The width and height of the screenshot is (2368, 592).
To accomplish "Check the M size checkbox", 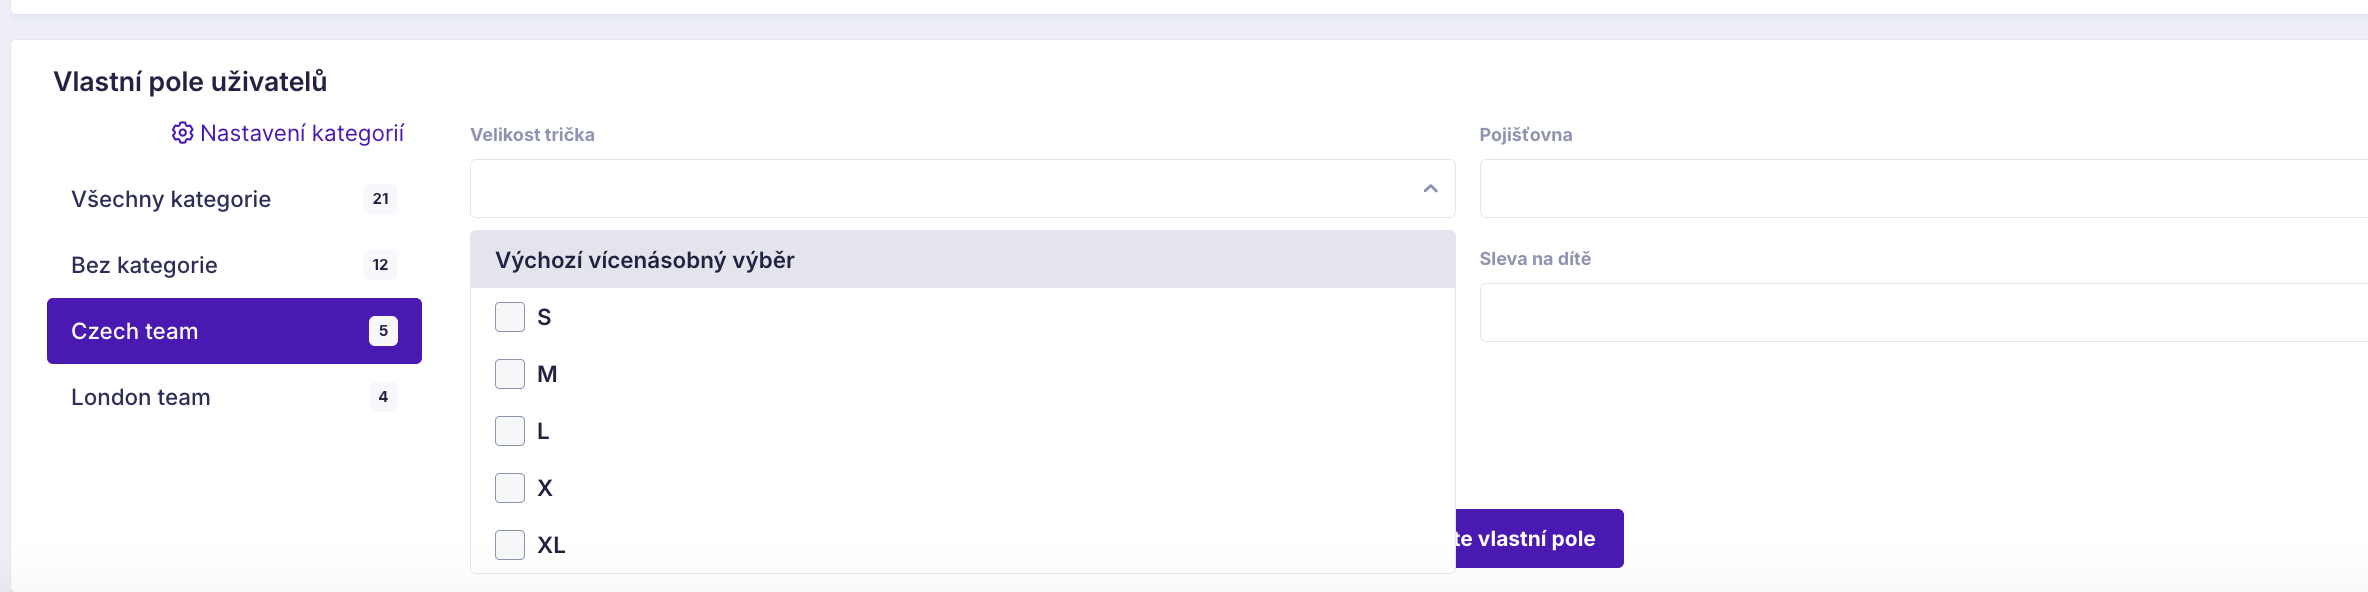I will 510,374.
